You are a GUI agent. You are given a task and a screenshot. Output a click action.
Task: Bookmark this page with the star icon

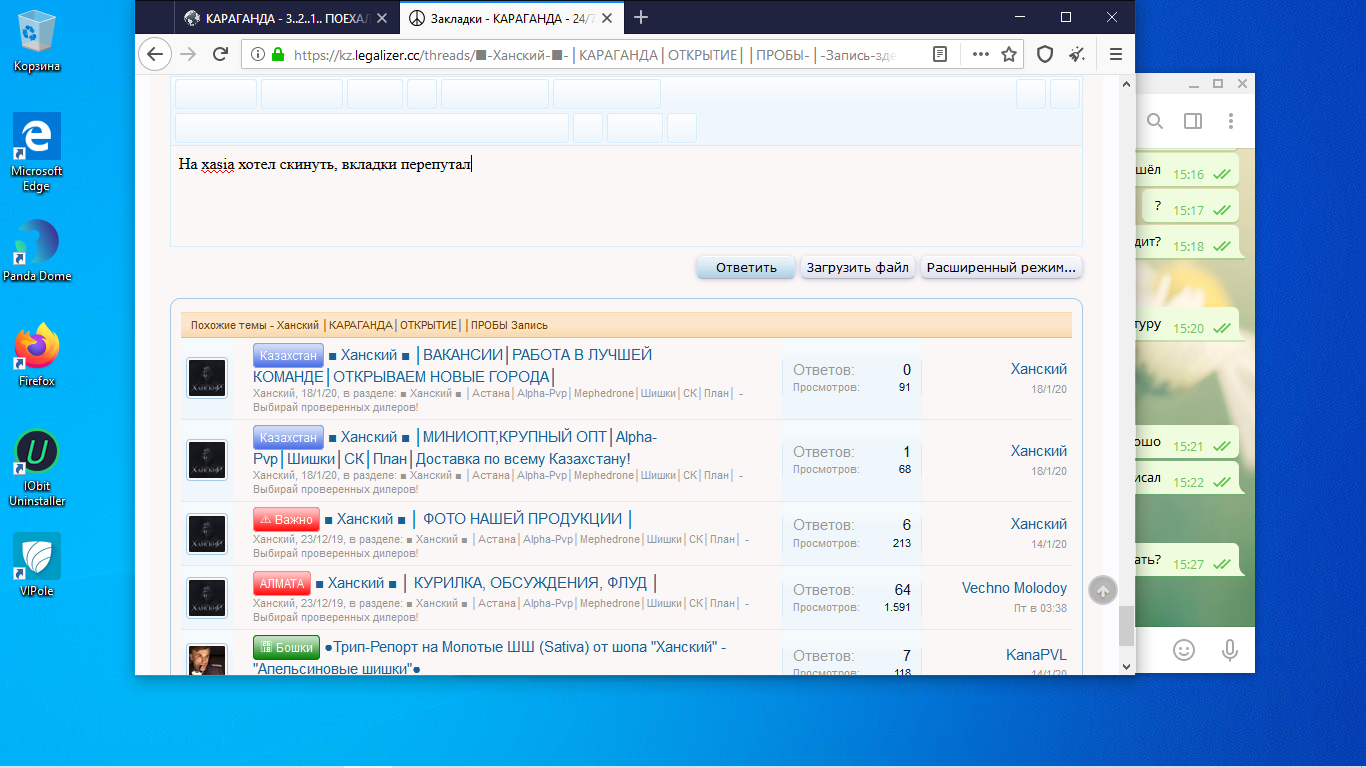coord(1009,54)
